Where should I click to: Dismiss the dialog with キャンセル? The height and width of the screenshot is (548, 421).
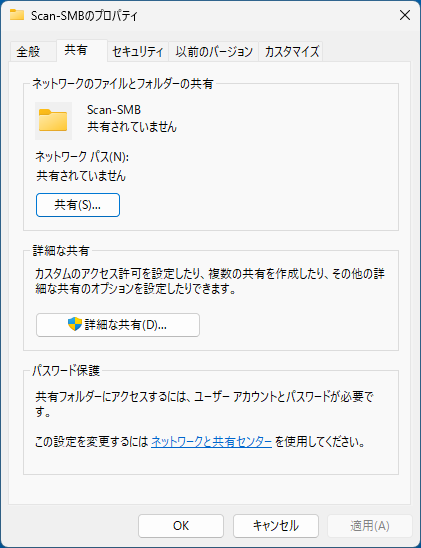tap(276, 526)
